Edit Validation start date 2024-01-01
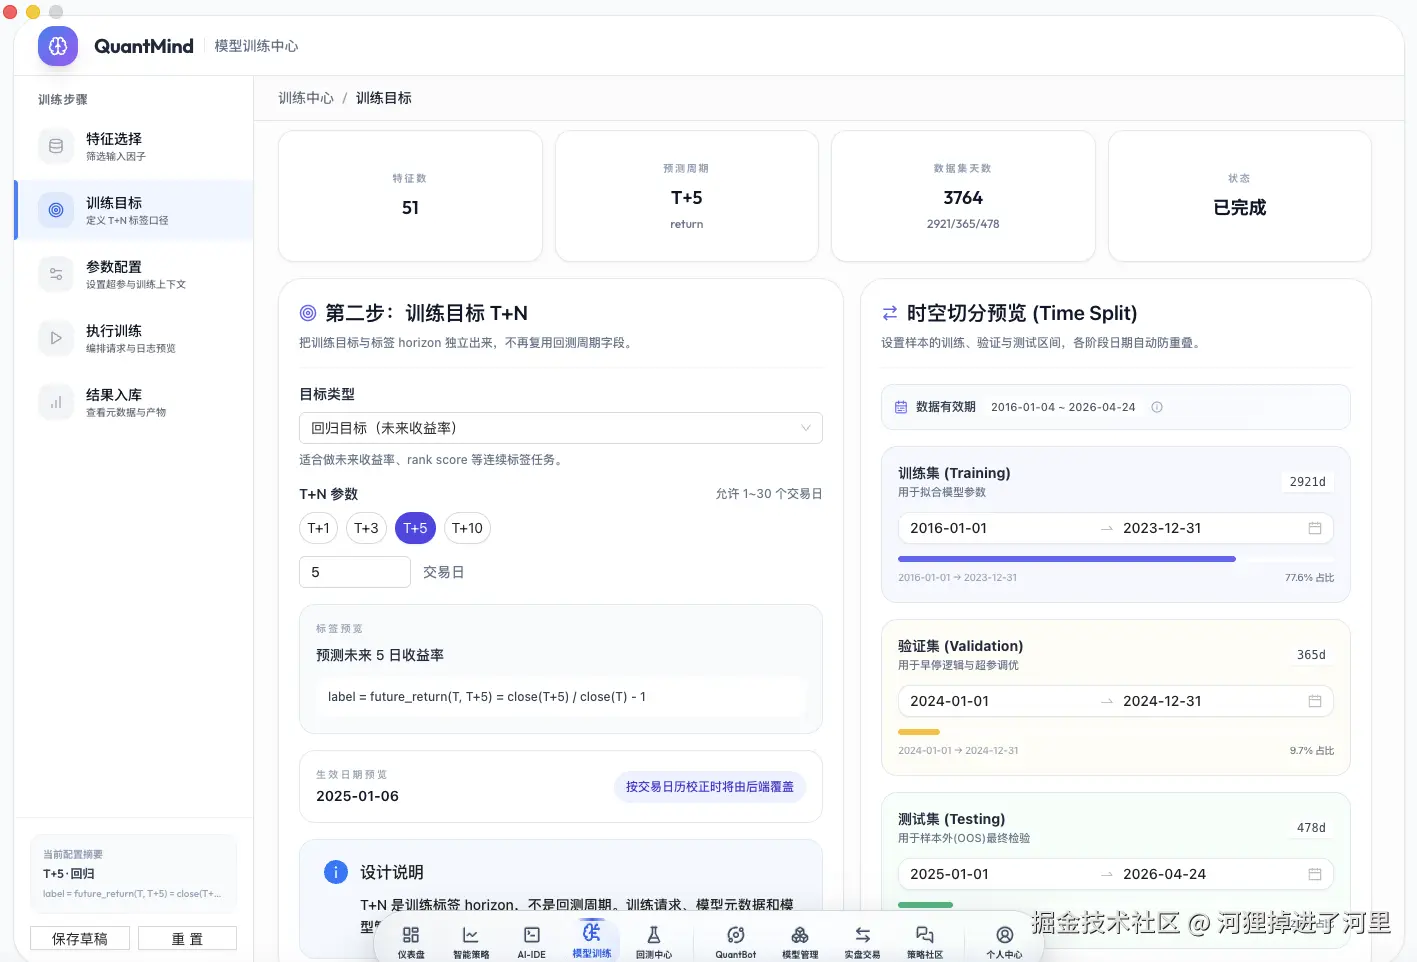This screenshot has width=1417, height=962. pos(949,701)
